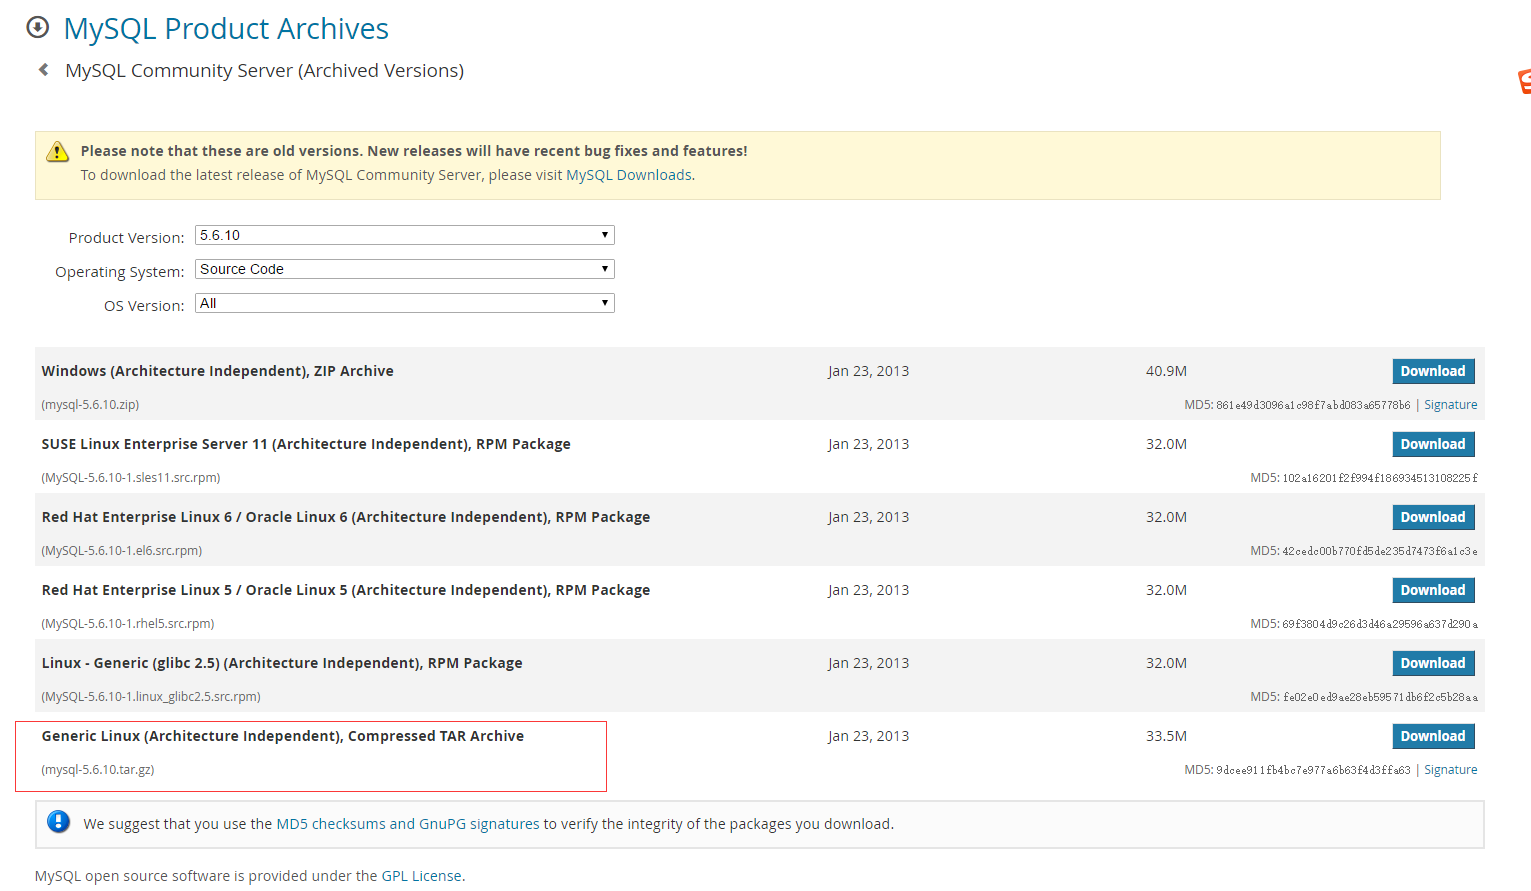Click the download arrow icon beside page title
Screen dimensions: 1531x891
coord(38,28)
